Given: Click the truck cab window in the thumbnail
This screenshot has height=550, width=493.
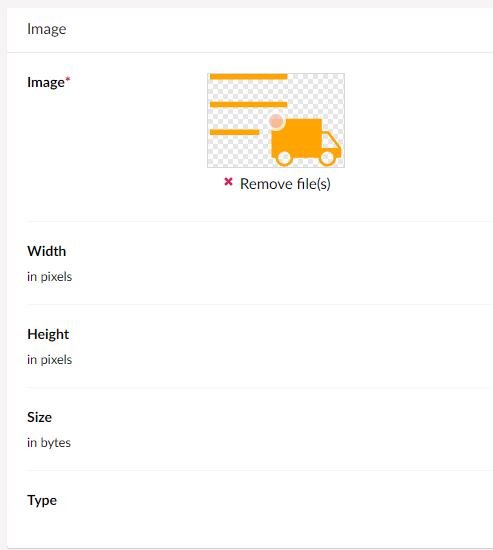Looking at the screenshot, I should coord(330,140).
